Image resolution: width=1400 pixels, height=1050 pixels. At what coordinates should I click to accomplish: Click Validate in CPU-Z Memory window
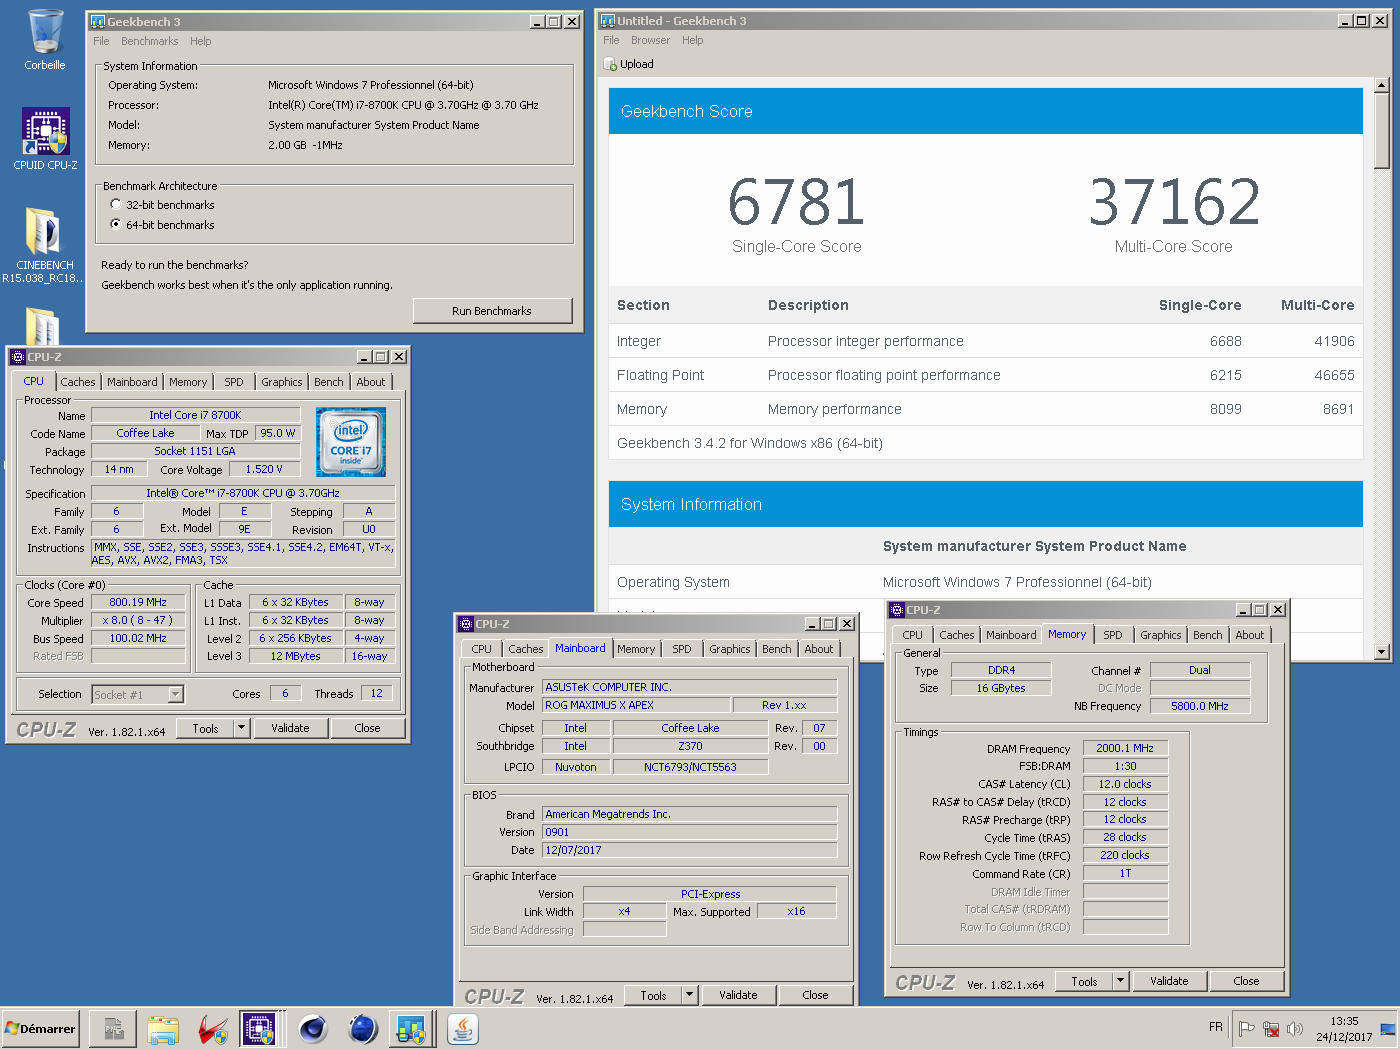pyautogui.click(x=1169, y=981)
